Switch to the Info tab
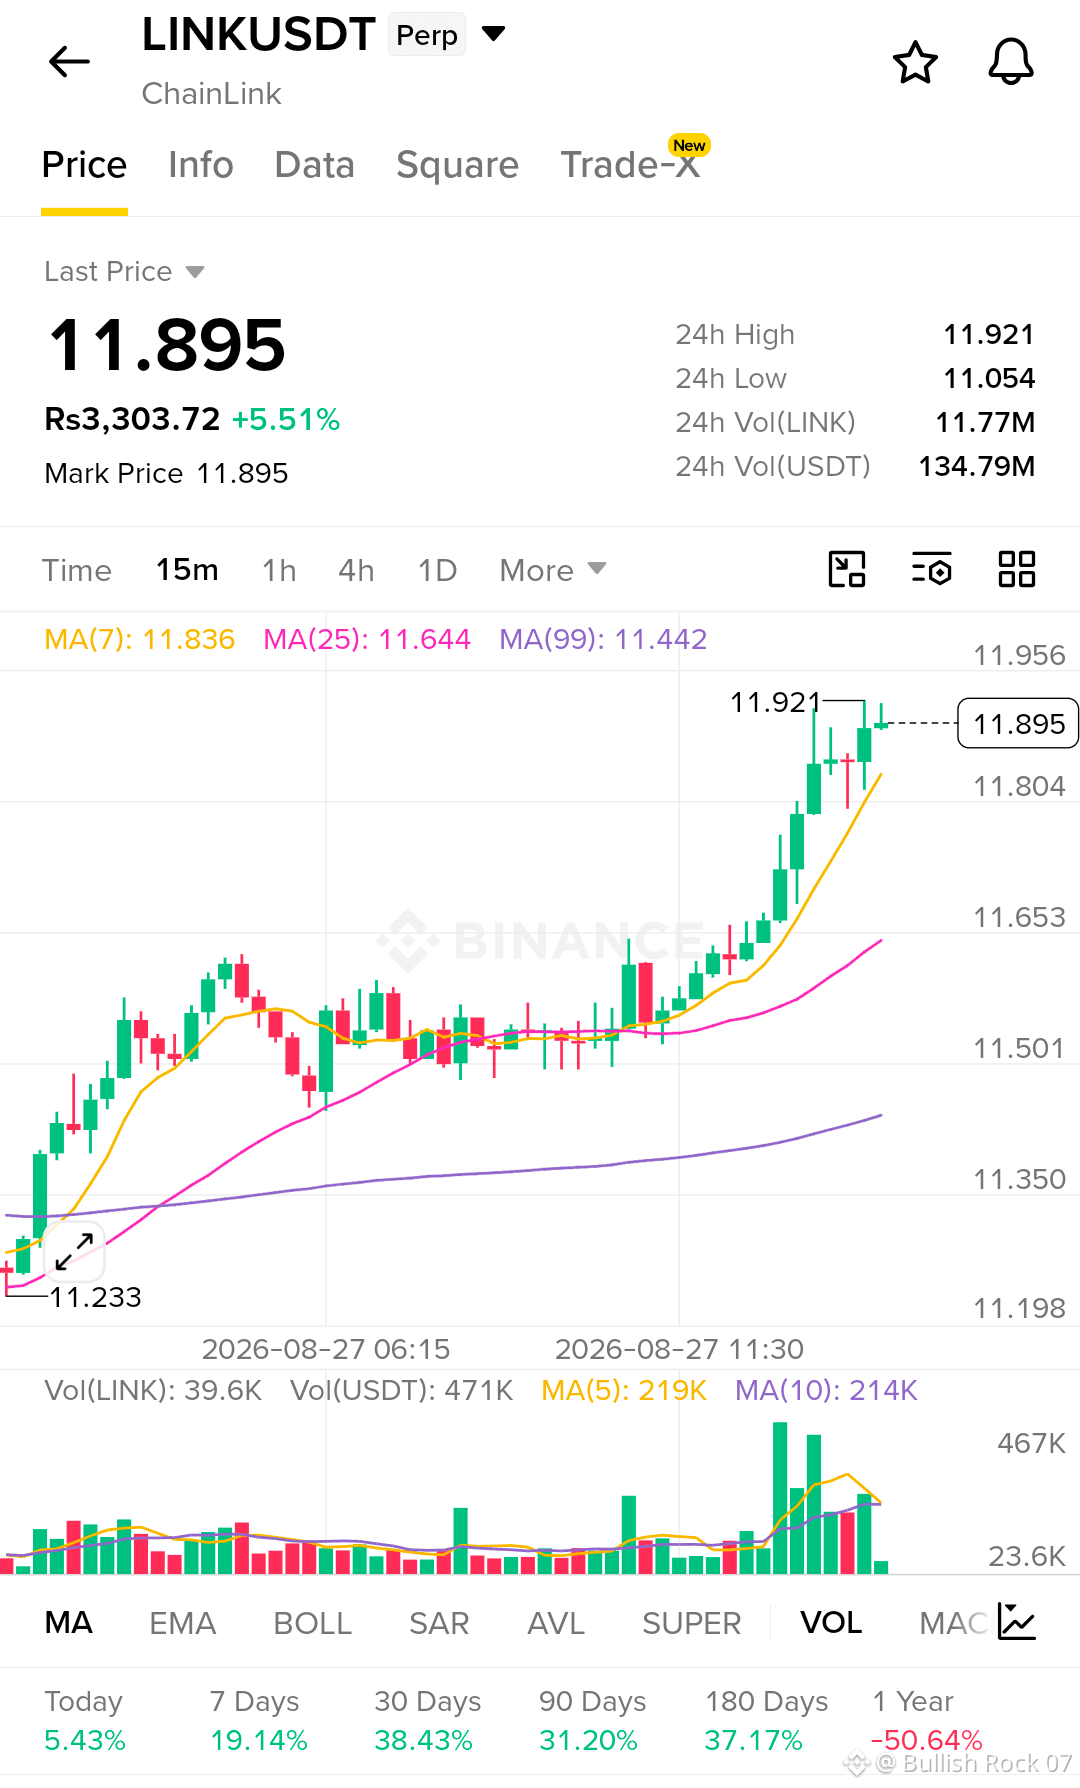Image resolution: width=1080 pixels, height=1788 pixels. point(201,165)
